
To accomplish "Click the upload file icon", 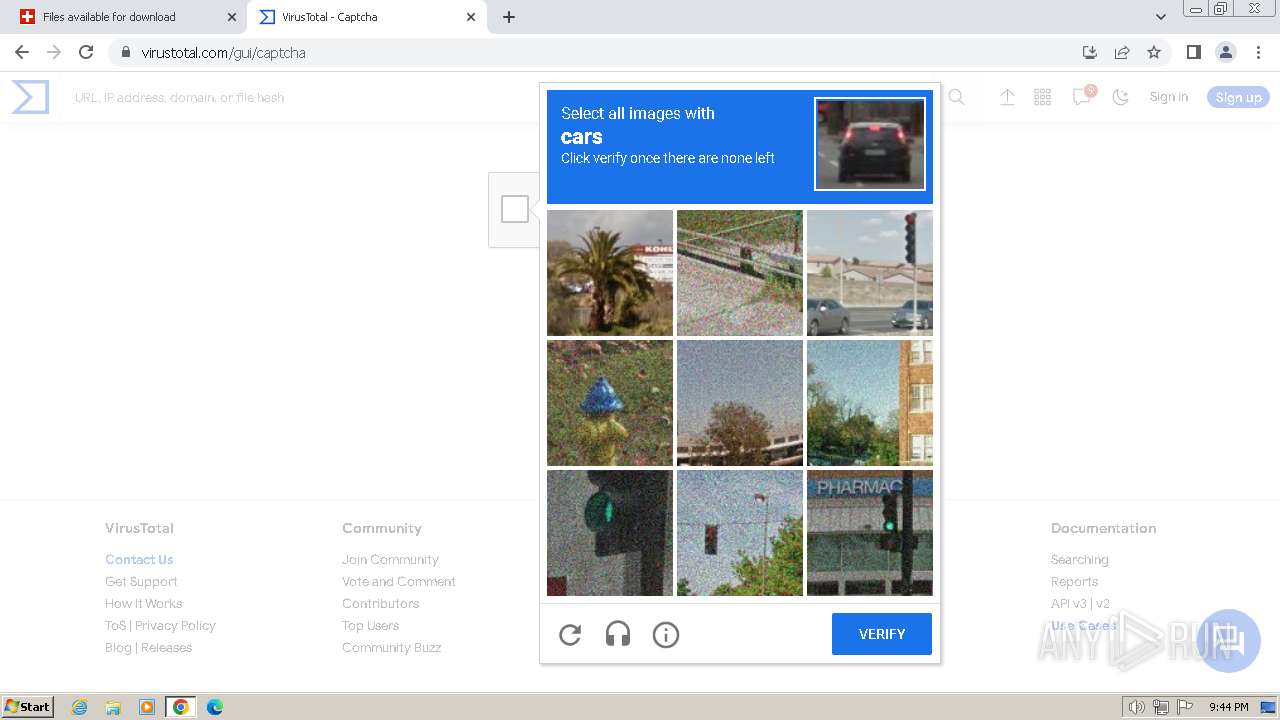I will (1007, 97).
